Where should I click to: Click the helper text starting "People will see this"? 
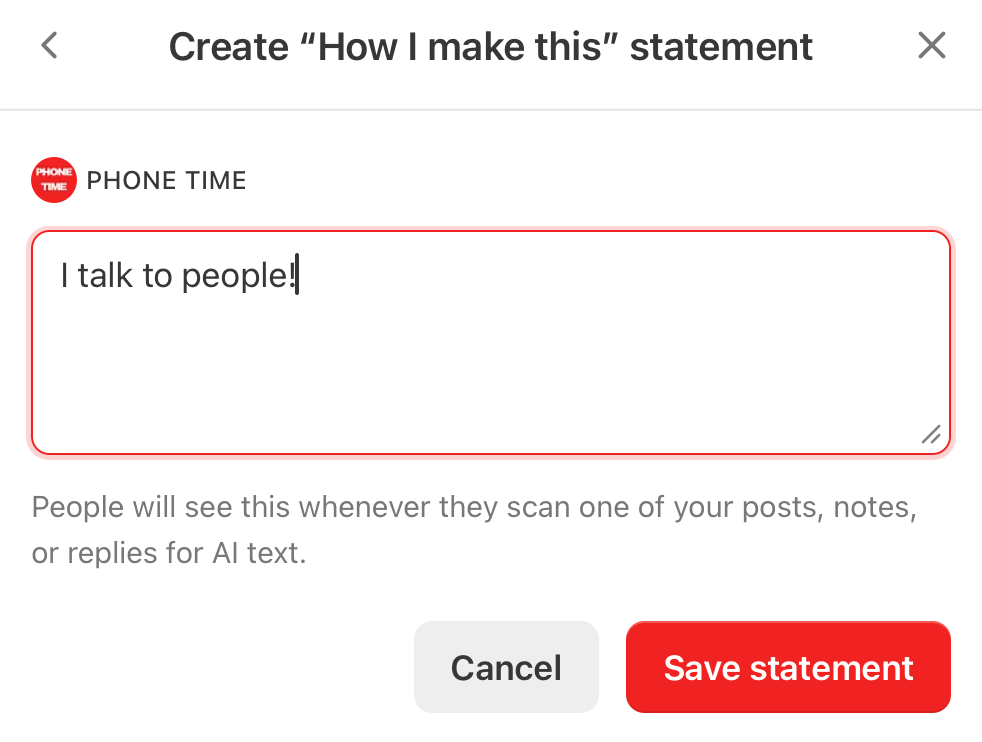pyautogui.click(x=474, y=530)
